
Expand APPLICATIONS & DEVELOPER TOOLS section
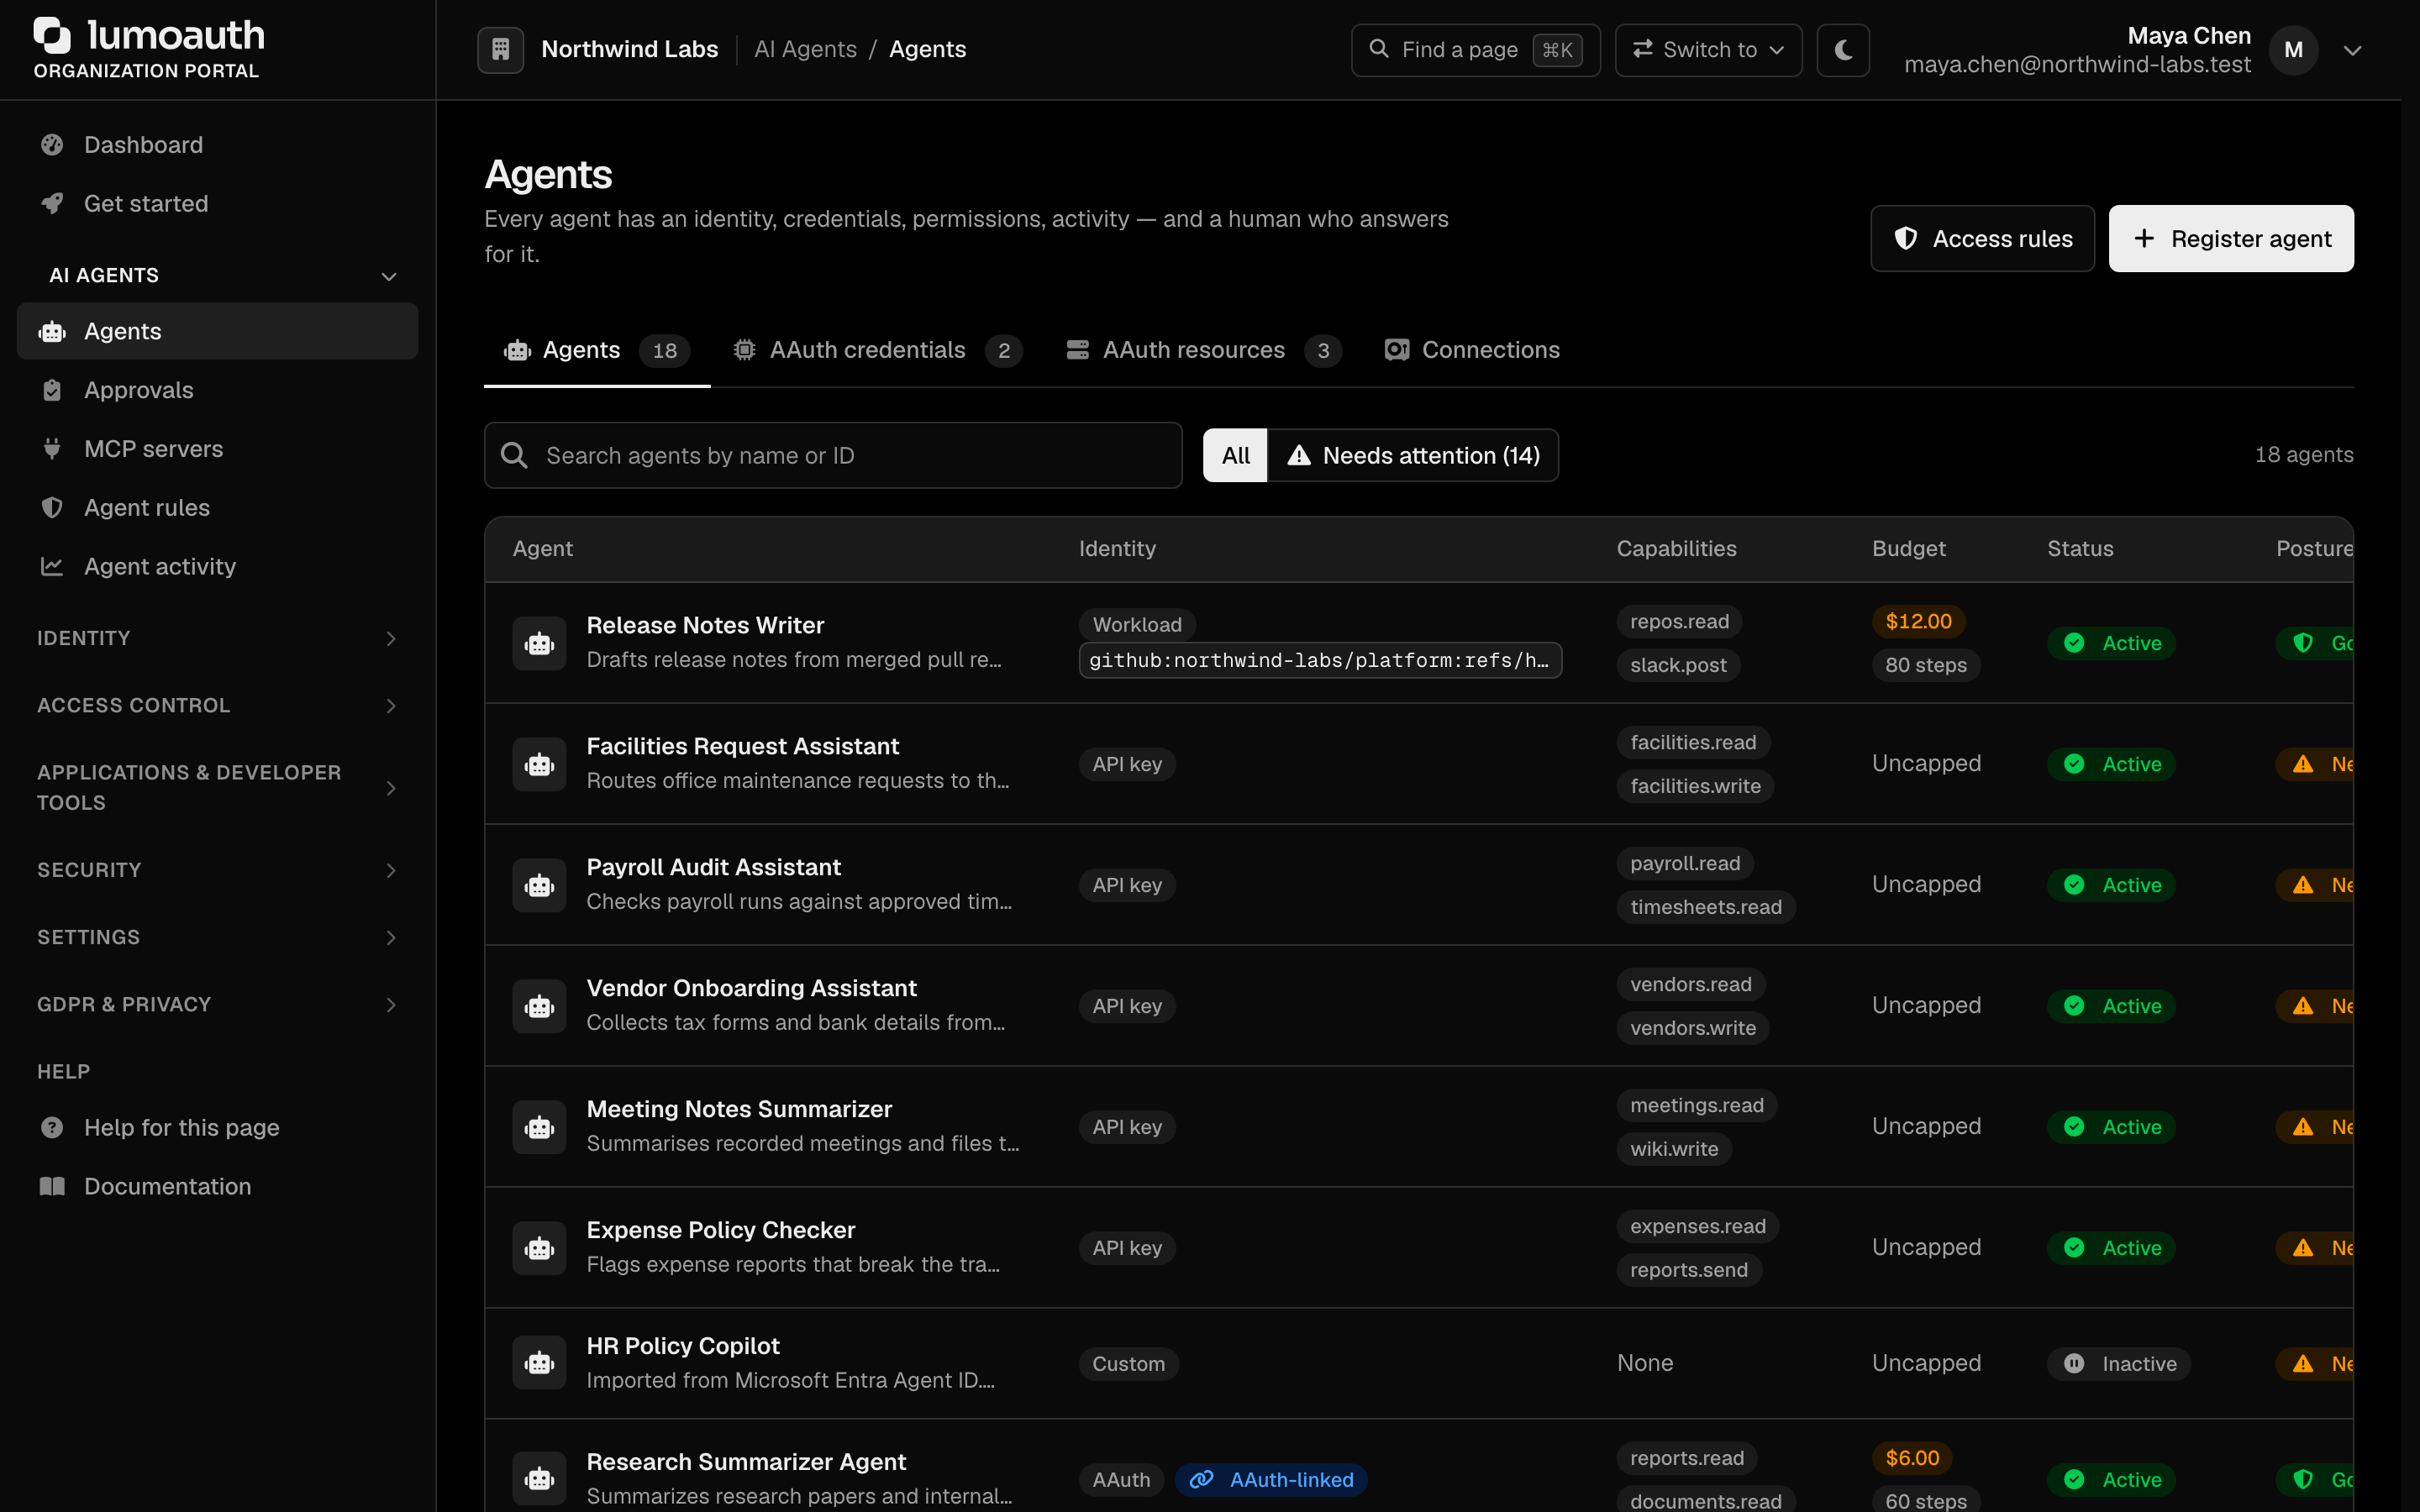coord(217,788)
